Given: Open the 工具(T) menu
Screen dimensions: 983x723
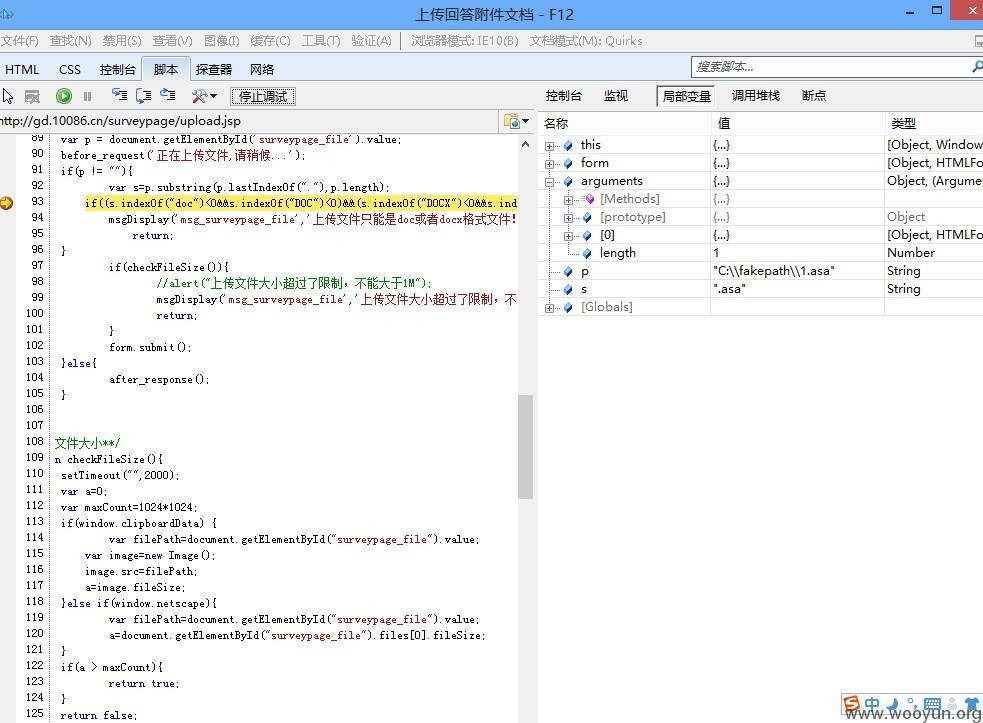Looking at the screenshot, I should [320, 41].
